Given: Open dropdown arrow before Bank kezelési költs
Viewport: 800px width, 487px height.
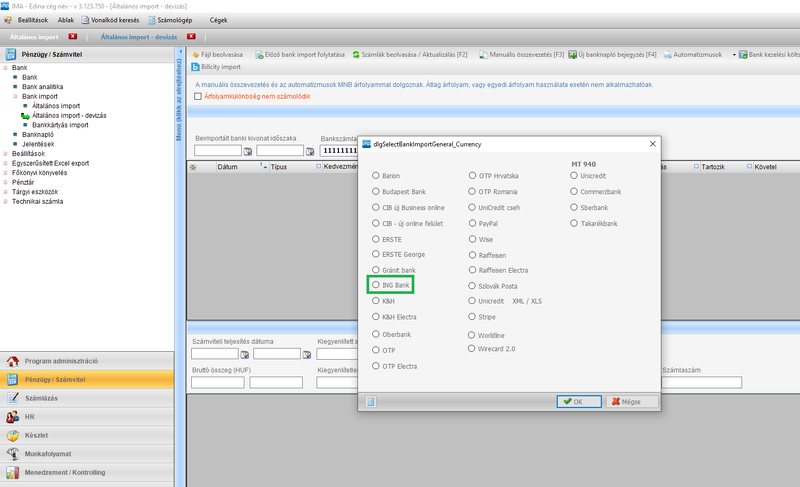Looking at the screenshot, I should tap(734, 55).
